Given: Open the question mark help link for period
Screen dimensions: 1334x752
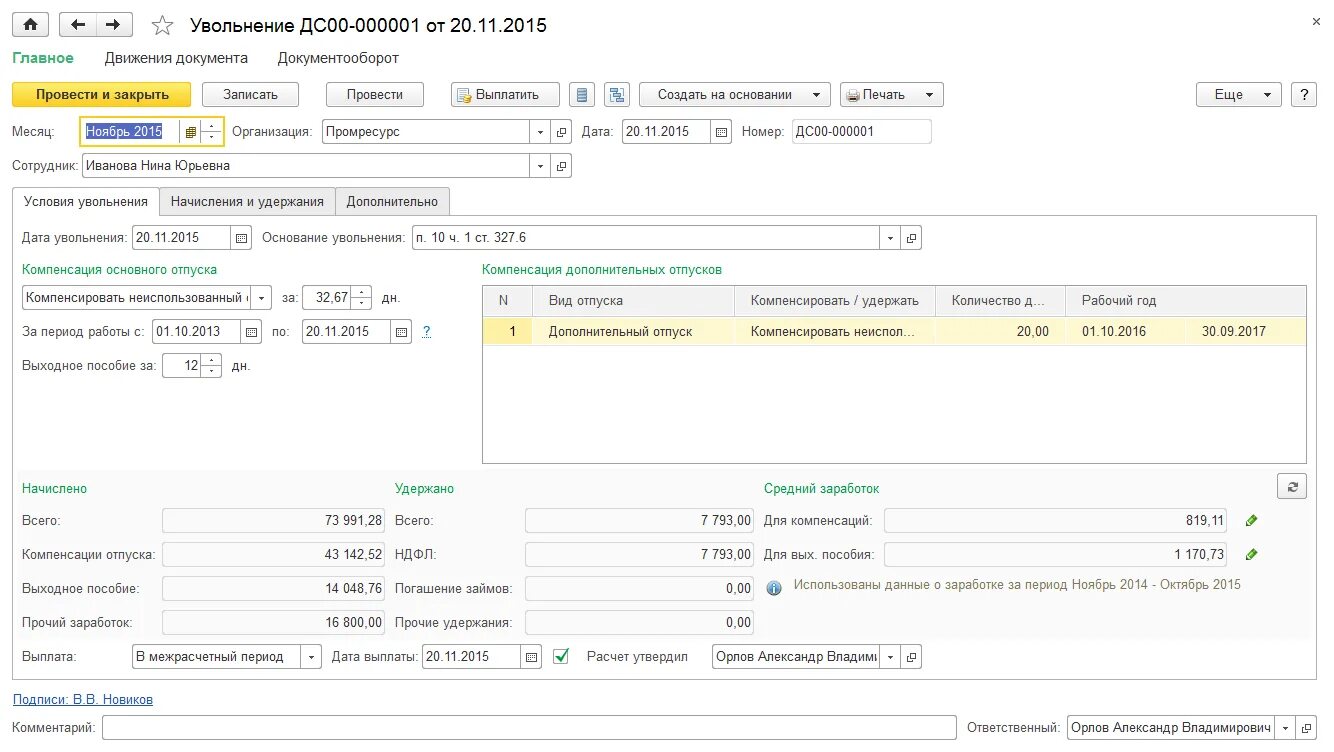Looking at the screenshot, I should (427, 332).
